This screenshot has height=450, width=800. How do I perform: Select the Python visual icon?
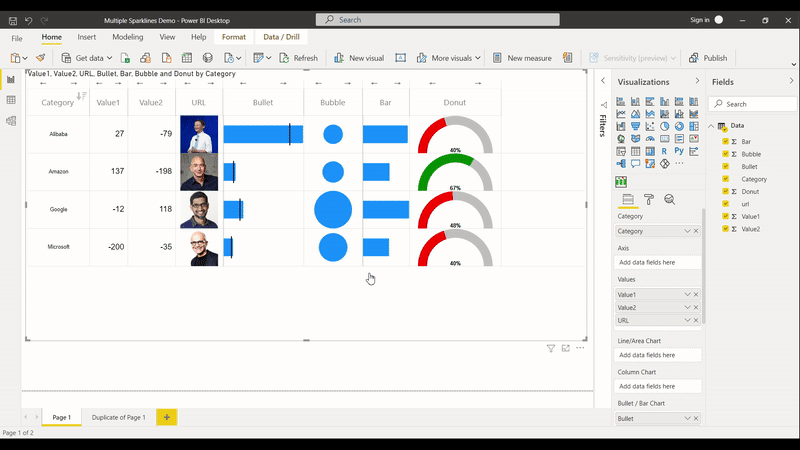click(679, 151)
